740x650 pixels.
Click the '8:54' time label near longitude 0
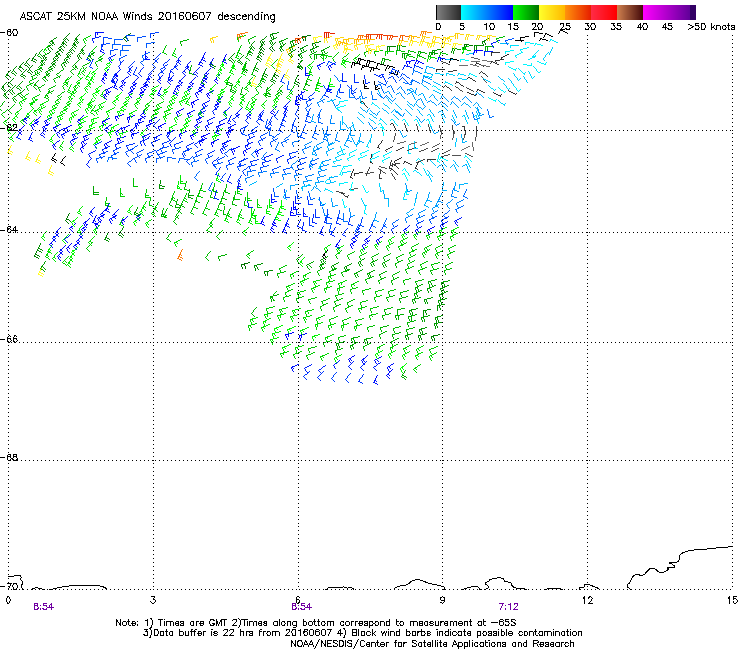tap(43, 607)
